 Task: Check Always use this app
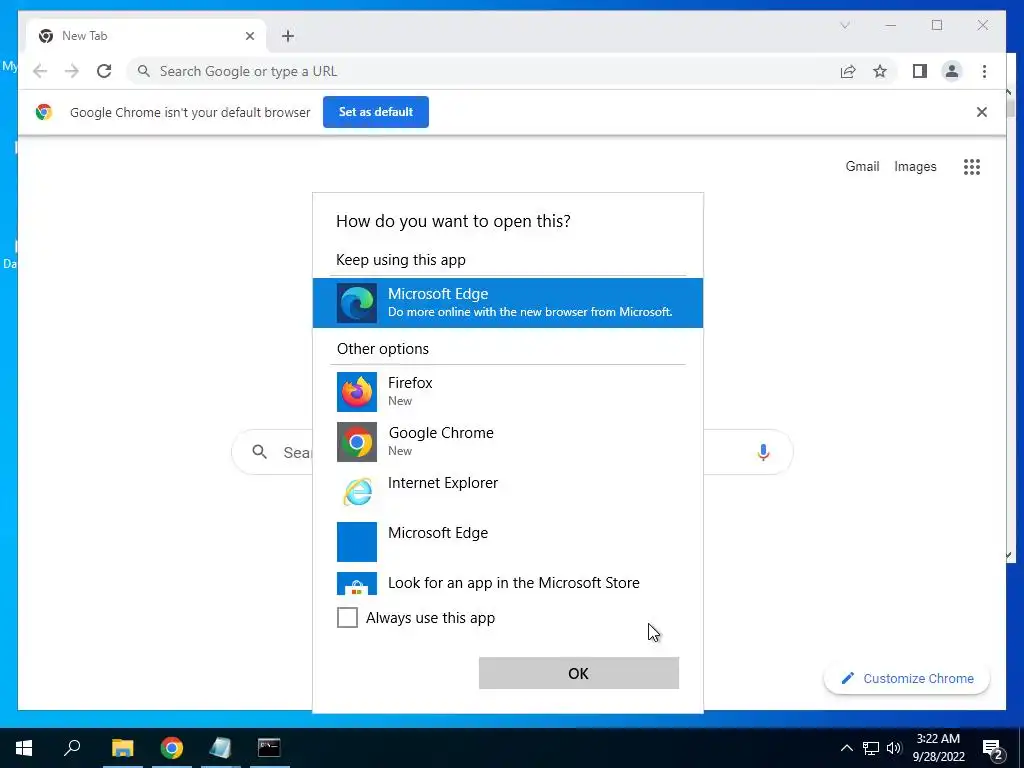(347, 617)
